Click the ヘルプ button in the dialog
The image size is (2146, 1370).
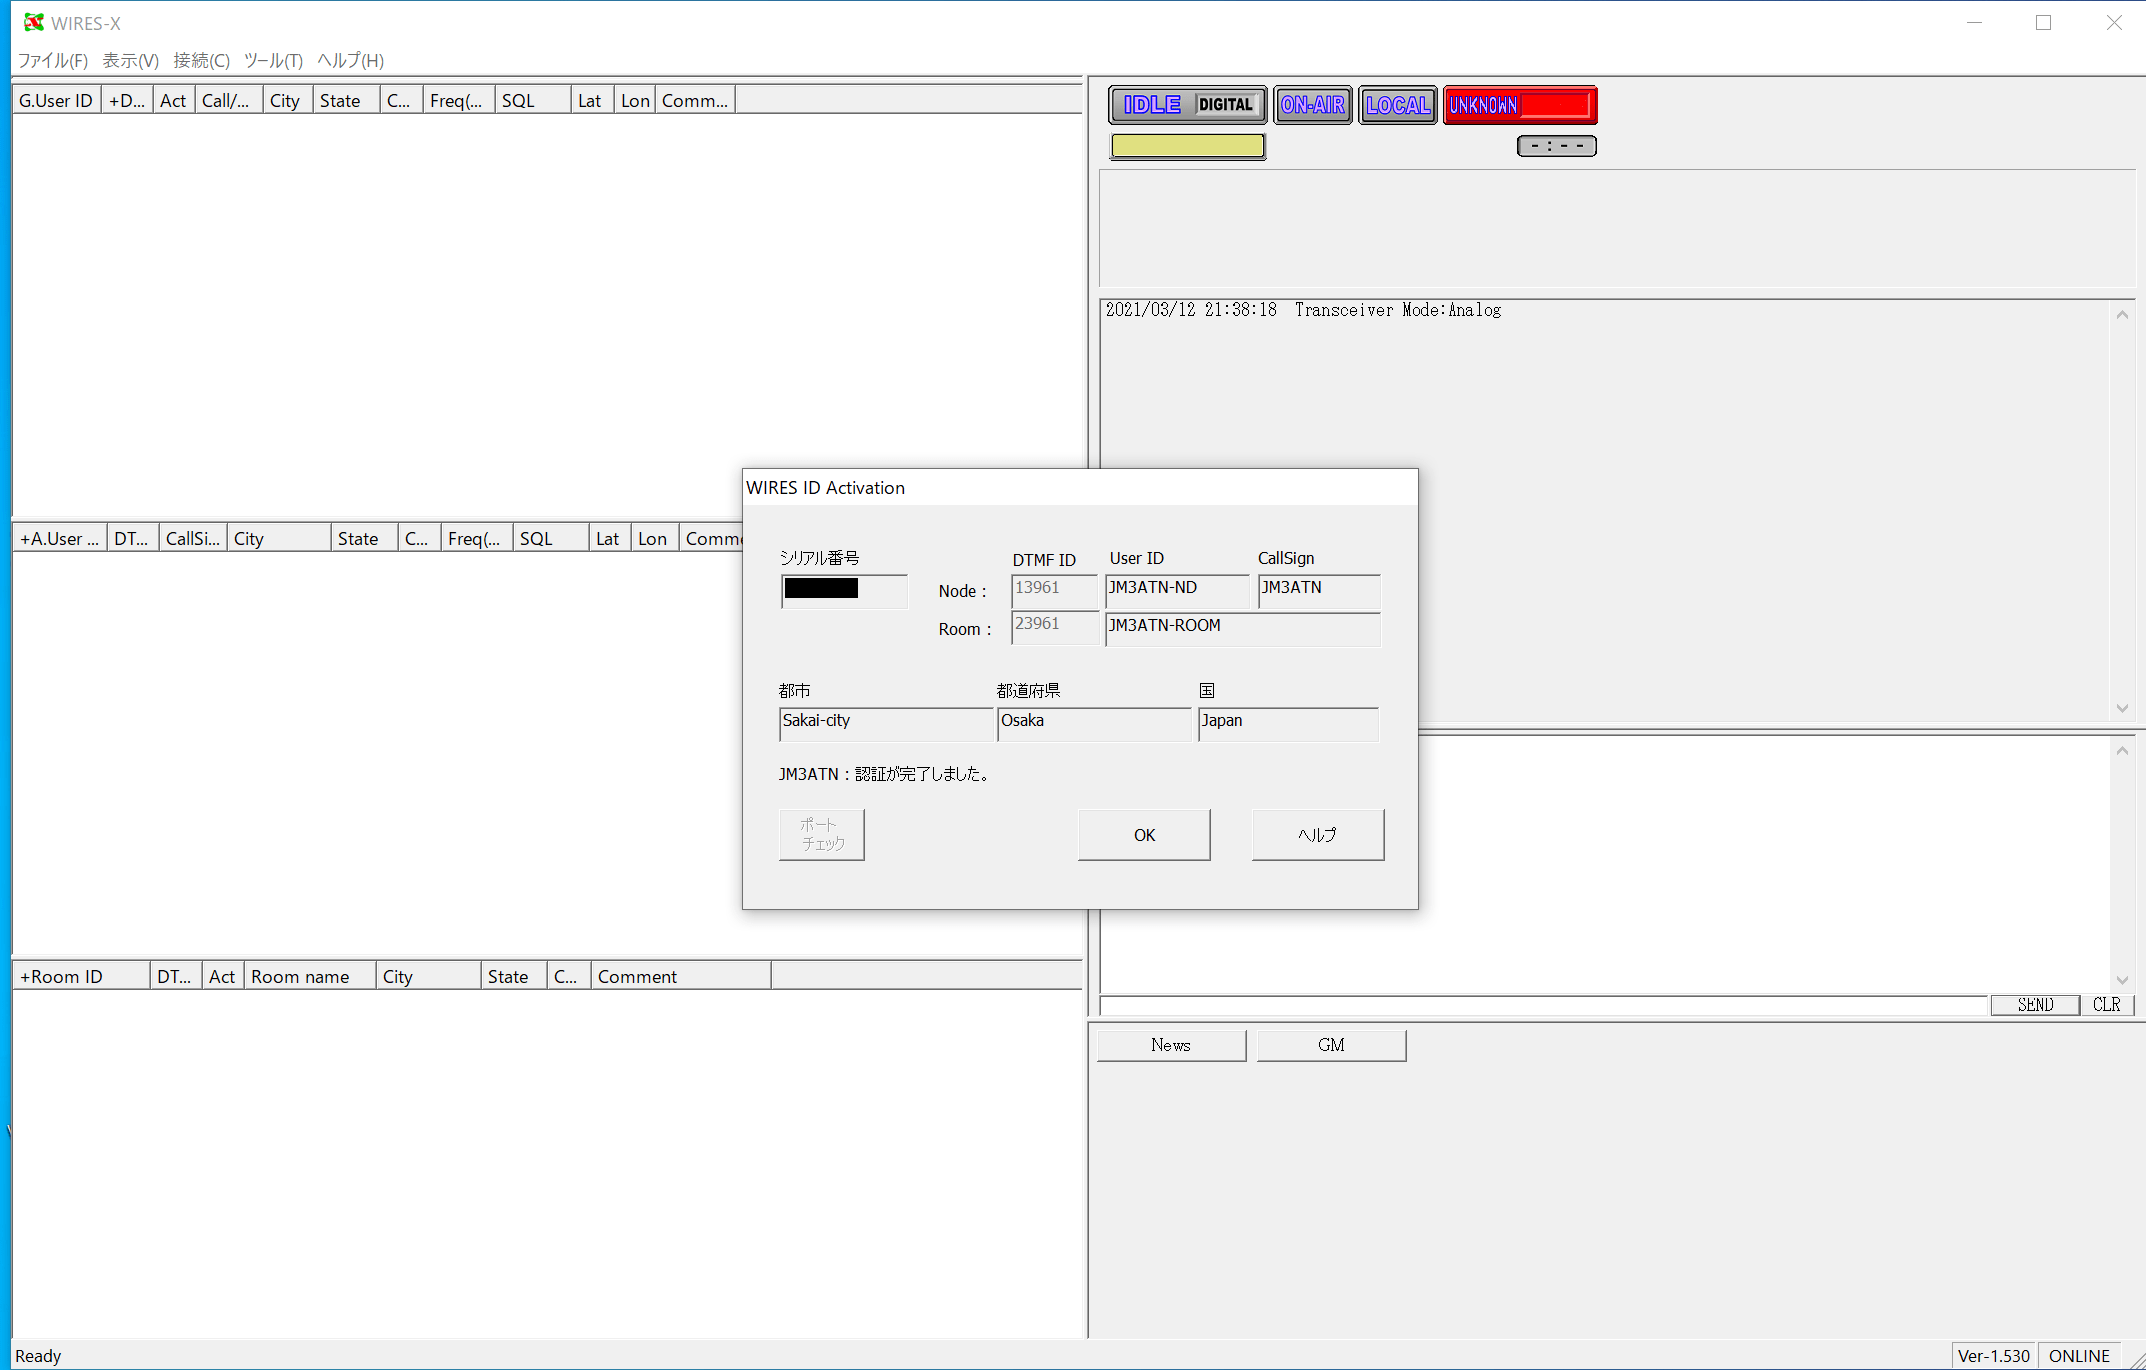click(x=1317, y=835)
